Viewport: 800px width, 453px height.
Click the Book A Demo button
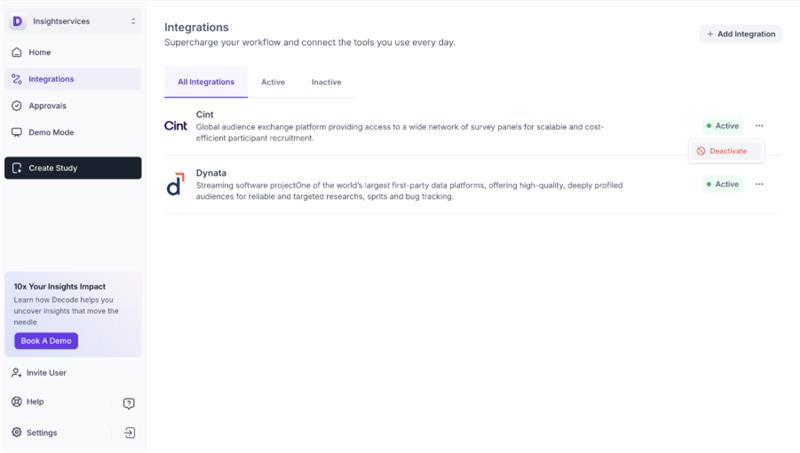coord(46,341)
